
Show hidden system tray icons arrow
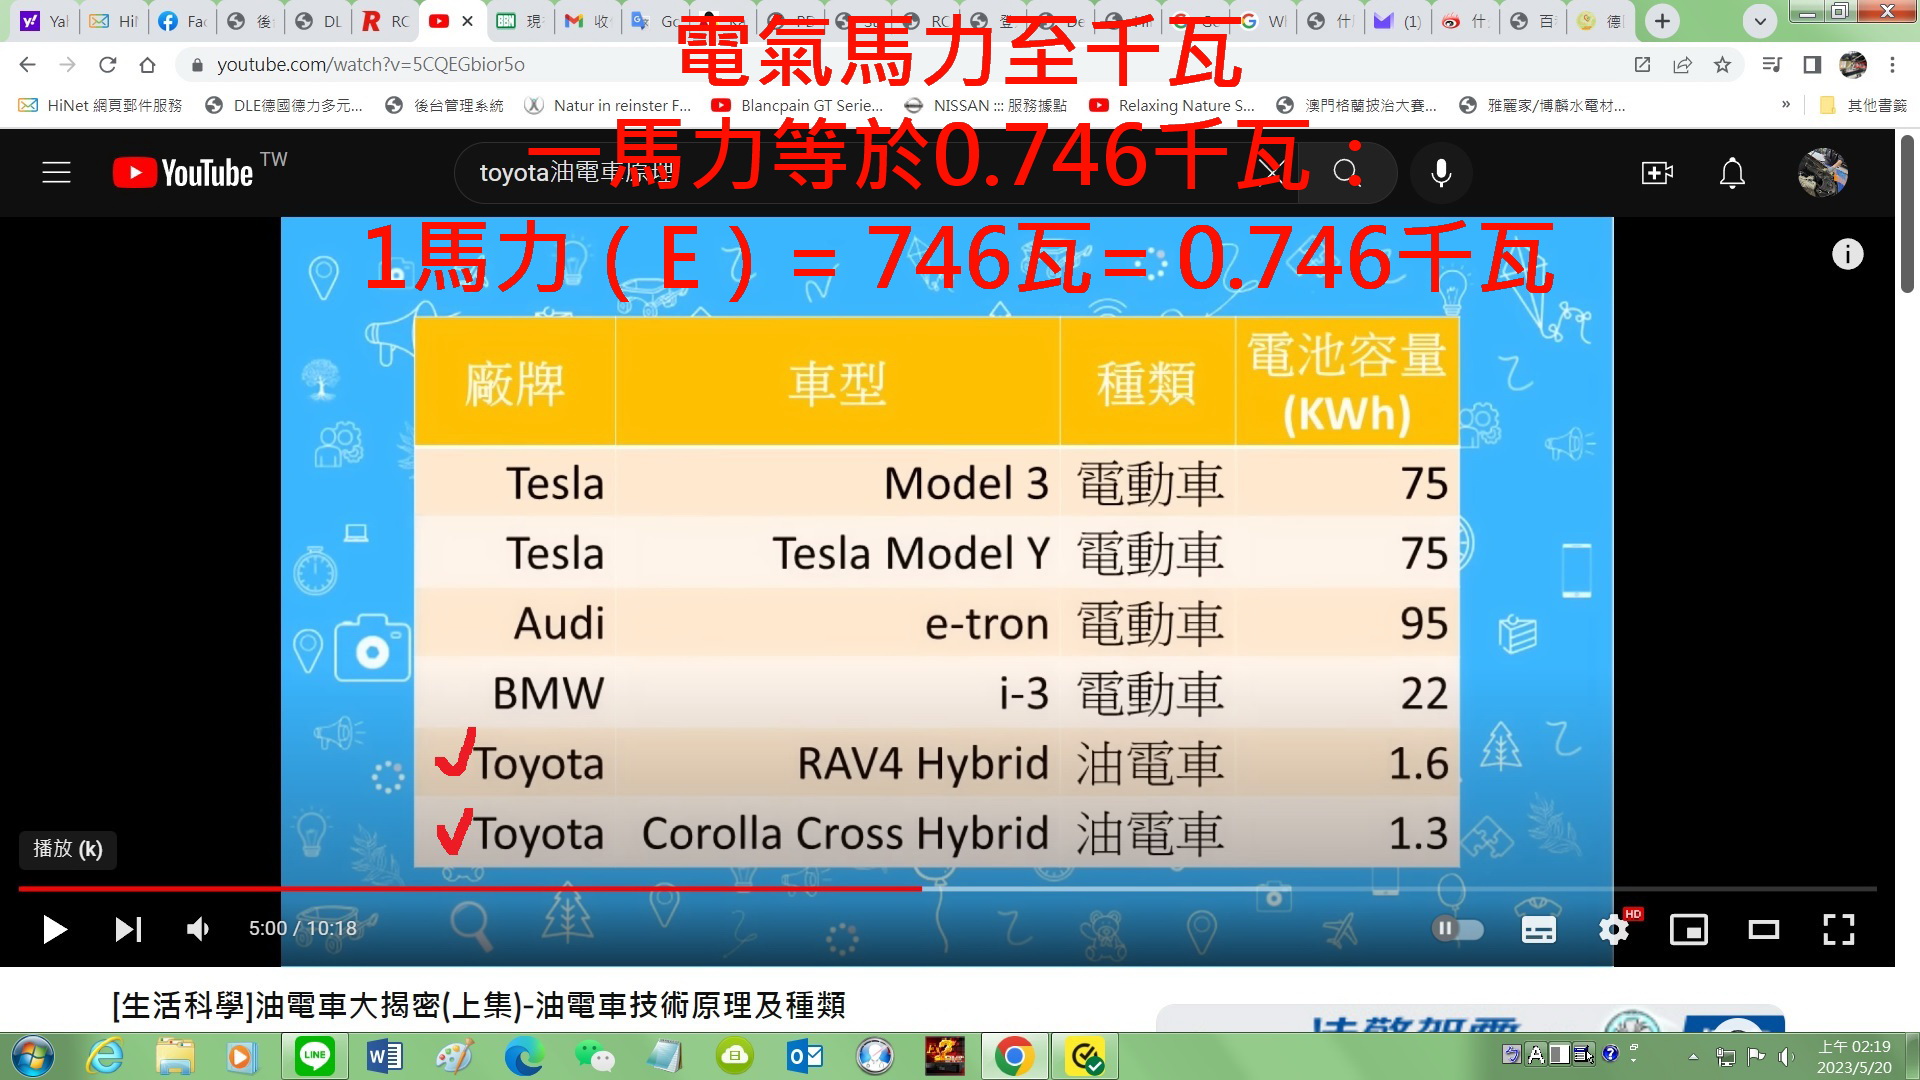click(x=1693, y=1056)
